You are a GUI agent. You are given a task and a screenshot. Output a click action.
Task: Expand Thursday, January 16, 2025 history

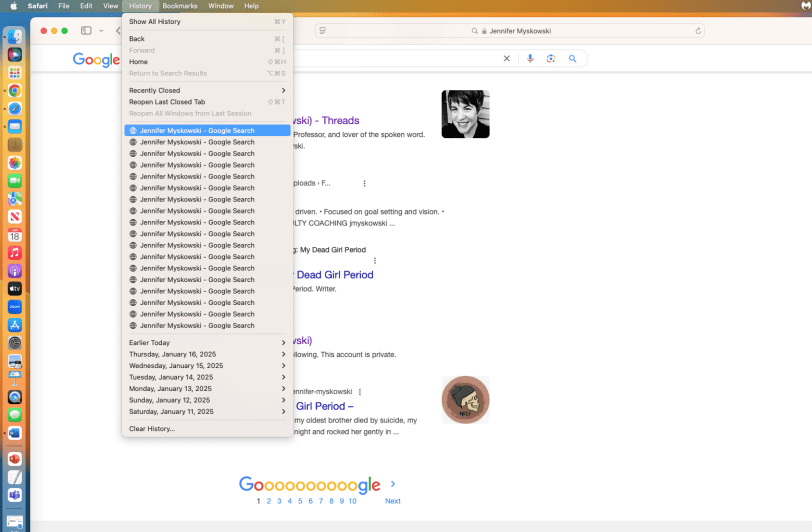207,354
